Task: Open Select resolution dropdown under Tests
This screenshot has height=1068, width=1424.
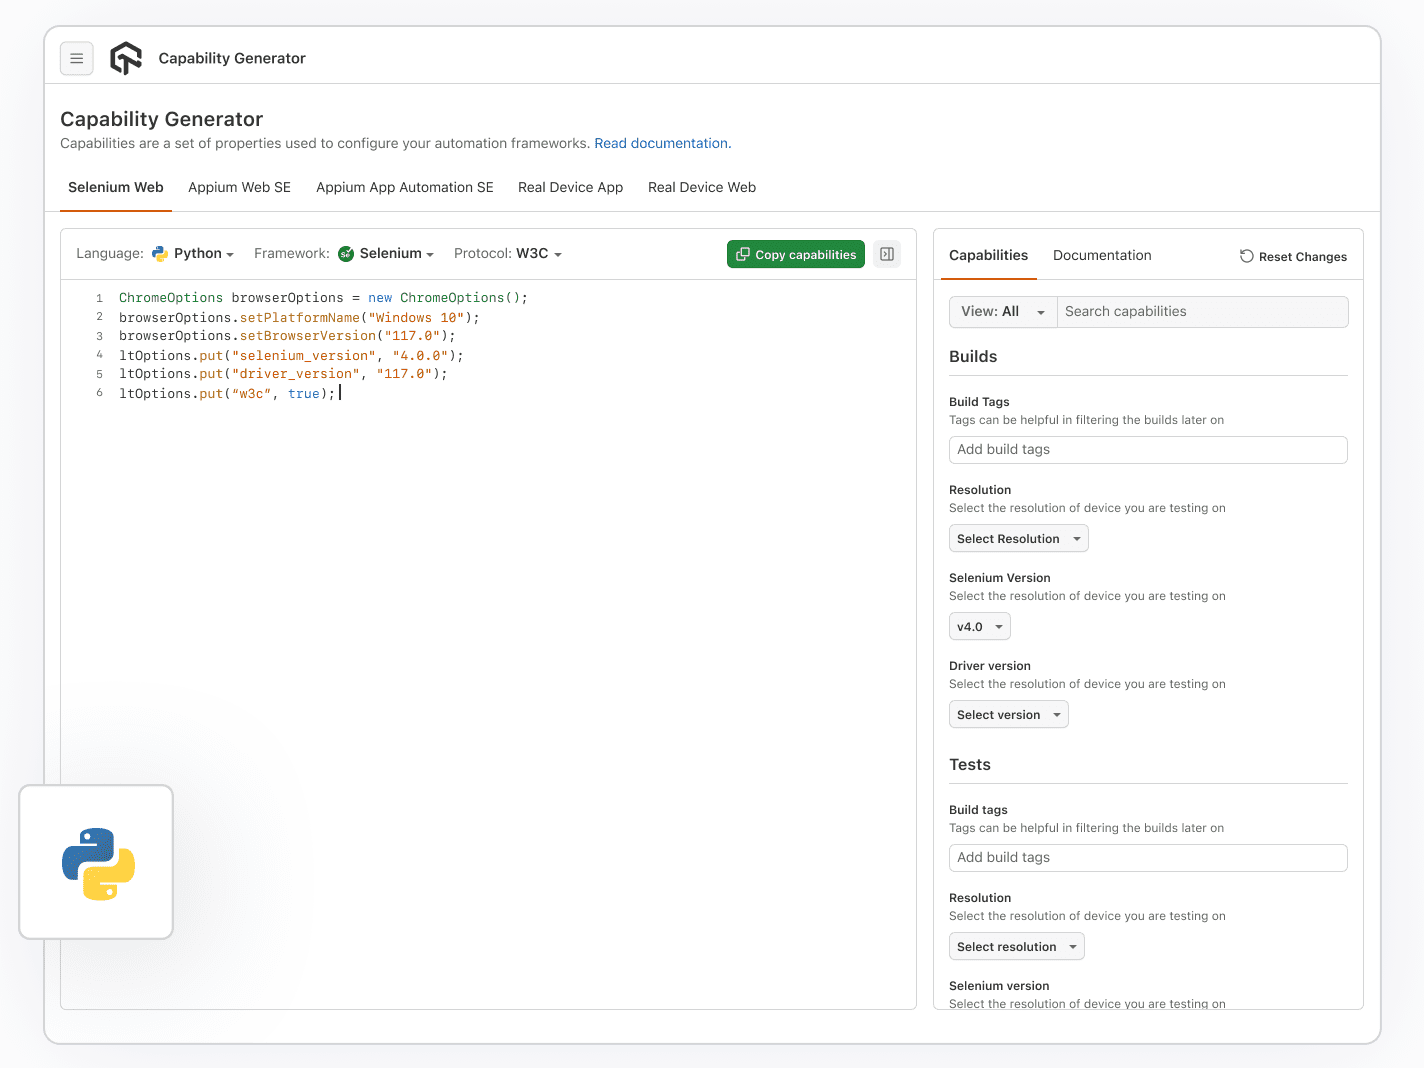Action: 1017,947
